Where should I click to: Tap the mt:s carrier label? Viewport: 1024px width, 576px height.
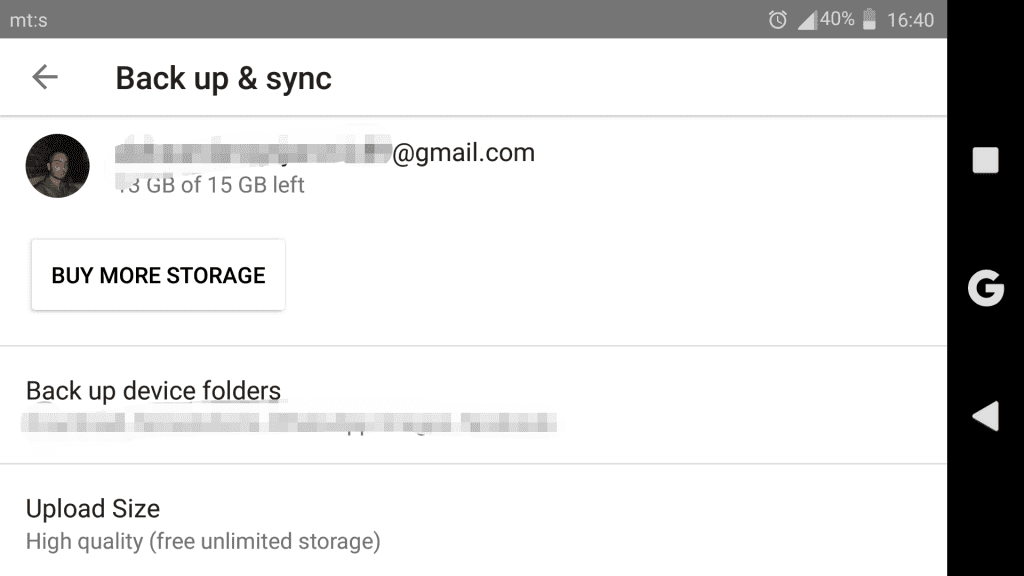point(28,20)
